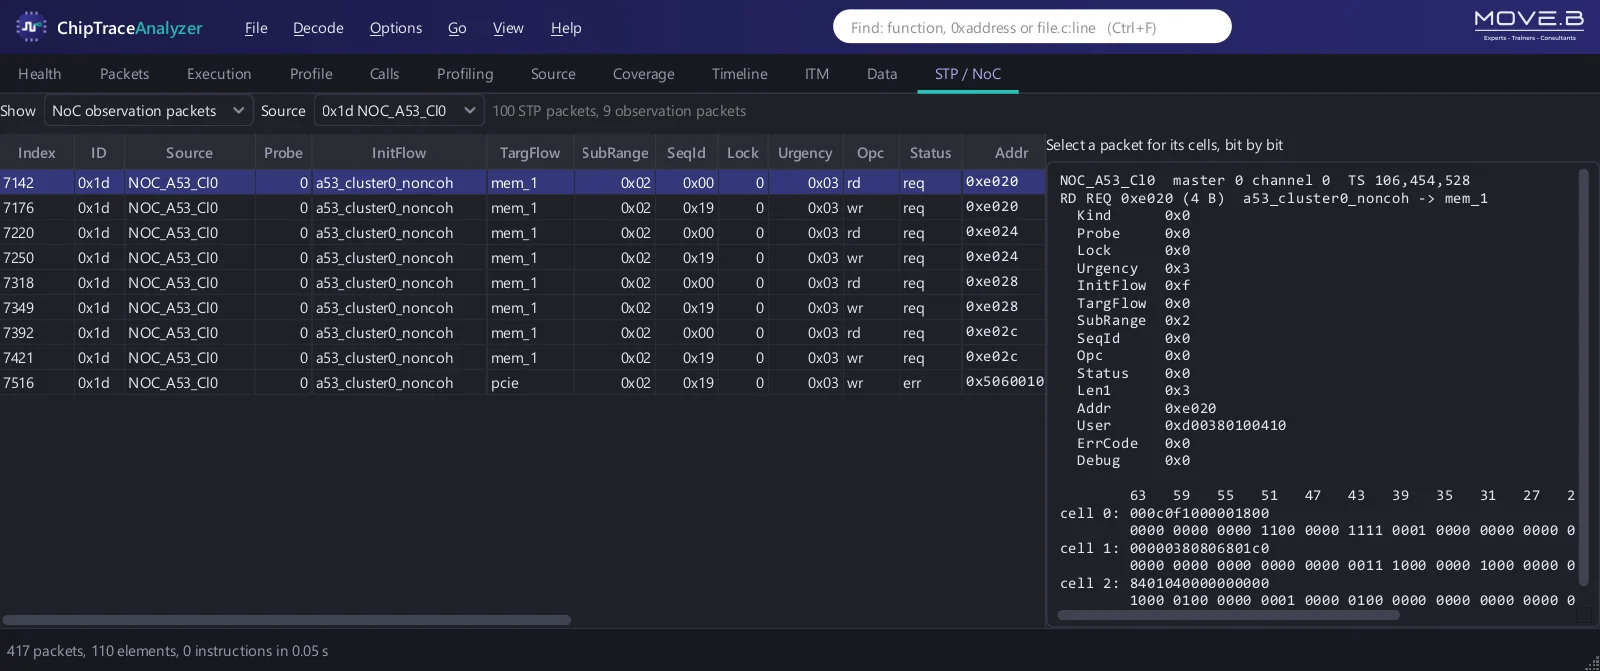Image resolution: width=1600 pixels, height=671 pixels.
Task: Click the detail pane horizontal scrollbar
Action: (1228, 615)
